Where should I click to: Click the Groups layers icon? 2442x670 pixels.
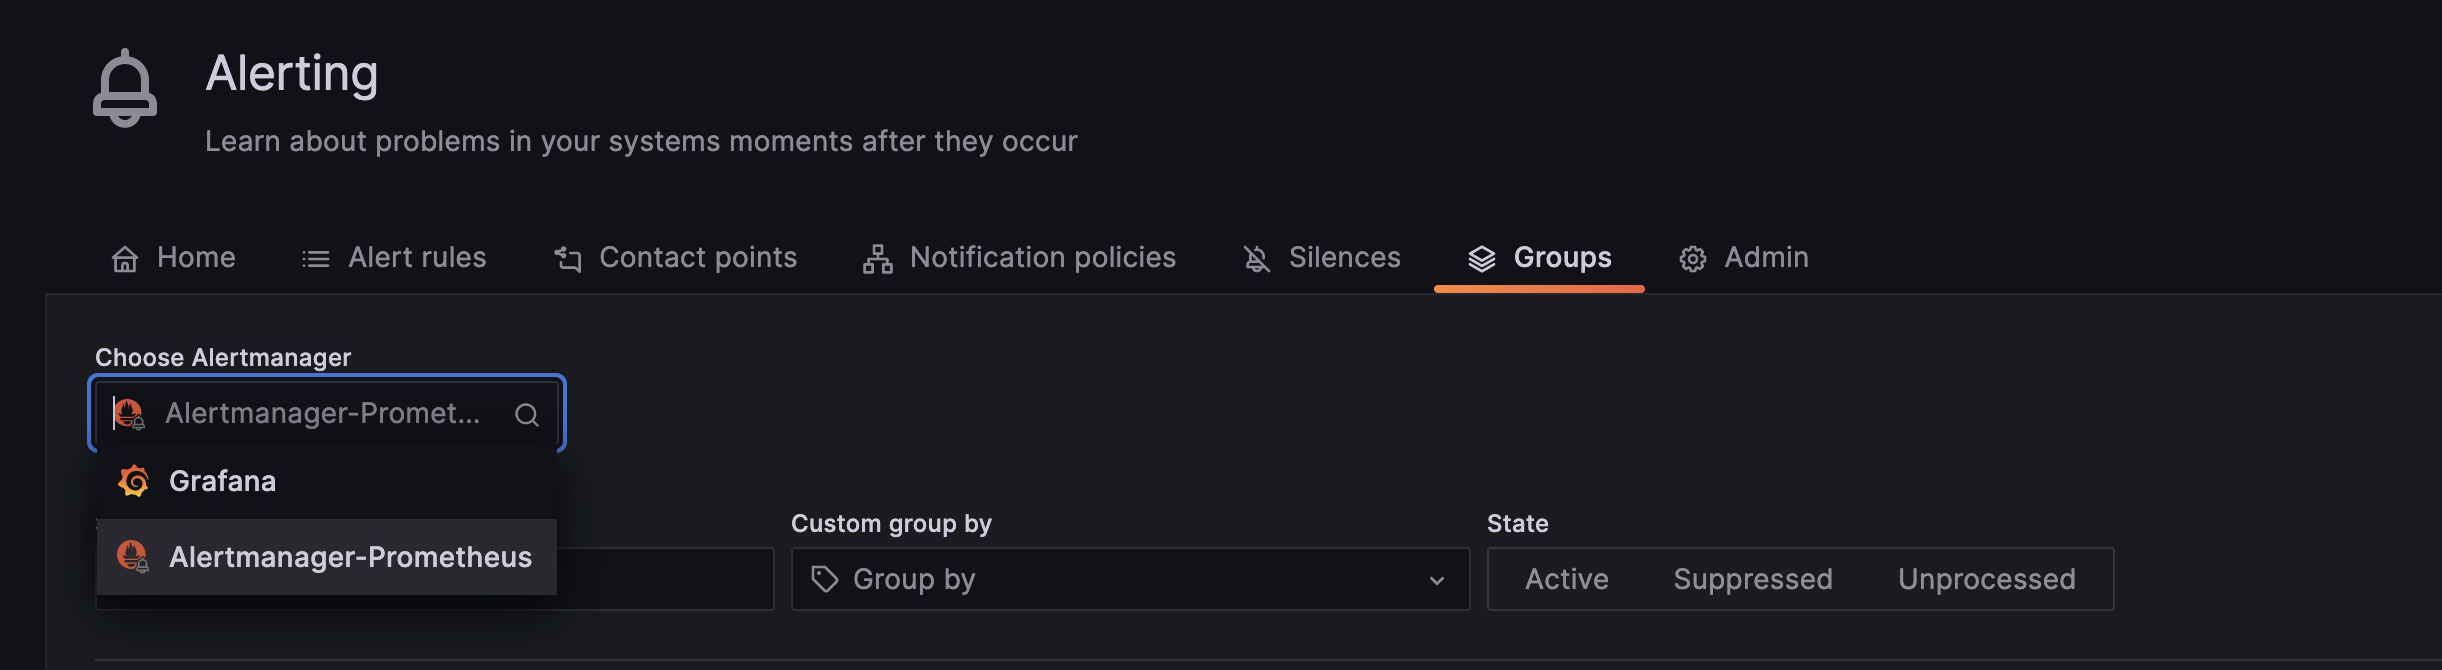click(1481, 258)
